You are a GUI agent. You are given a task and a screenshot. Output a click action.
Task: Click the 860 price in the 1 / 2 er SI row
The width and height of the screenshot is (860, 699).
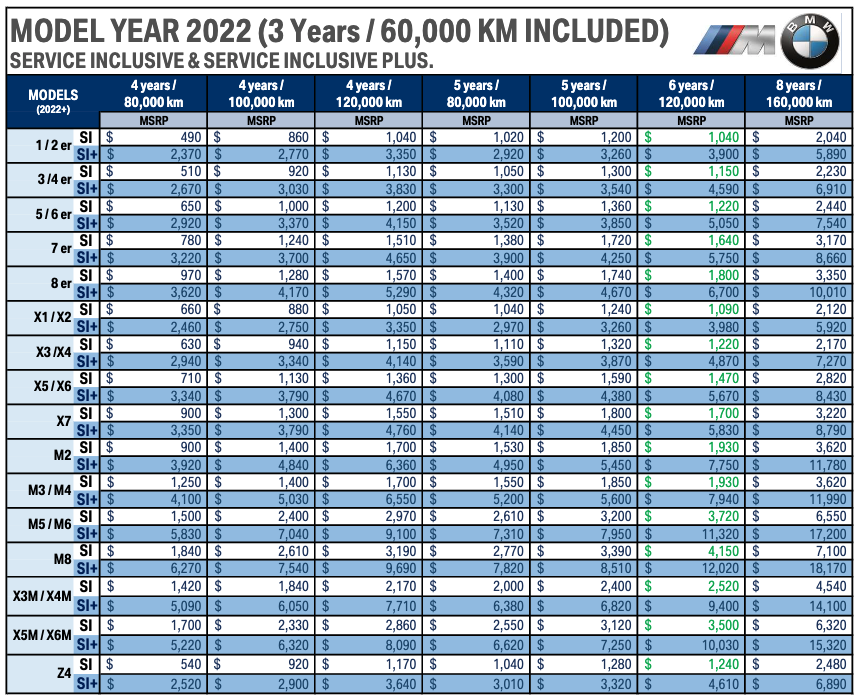point(298,137)
